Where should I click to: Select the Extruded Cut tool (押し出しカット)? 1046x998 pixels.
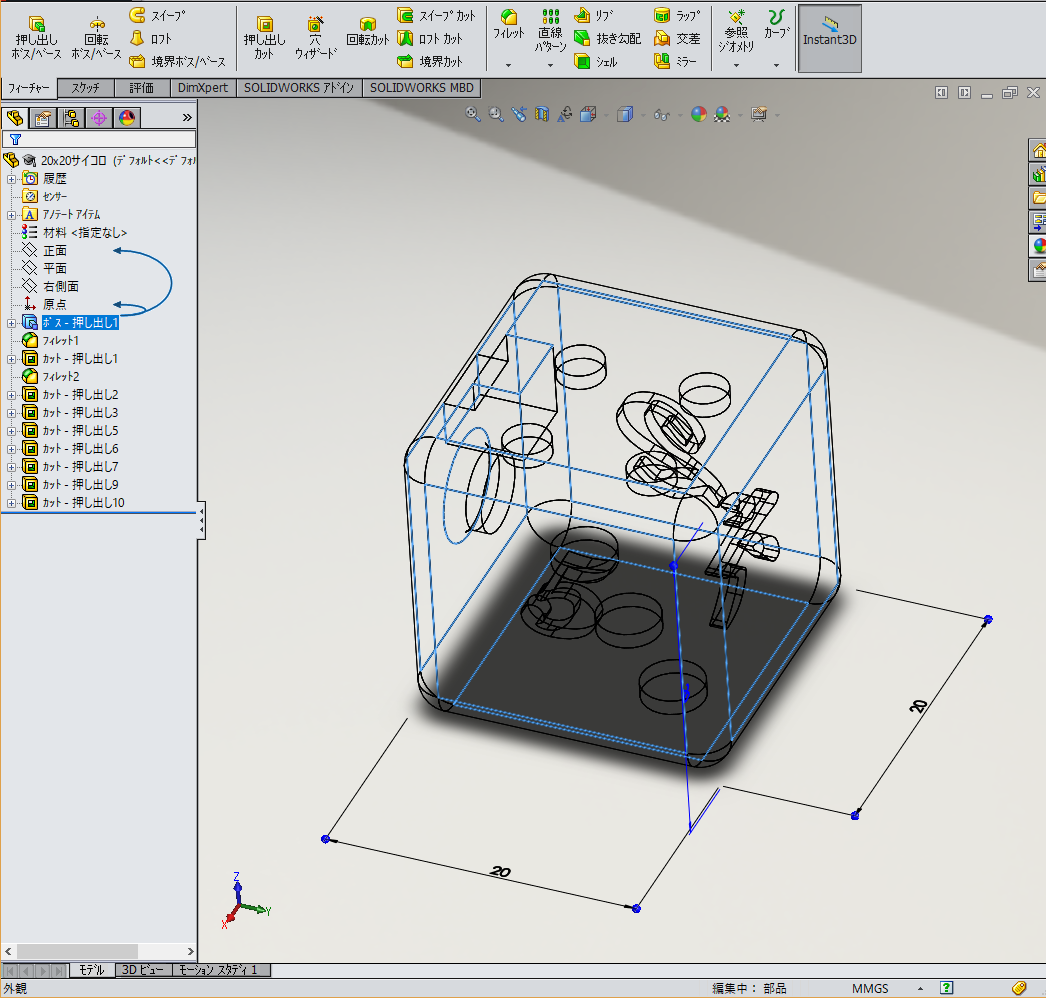[x=264, y=37]
